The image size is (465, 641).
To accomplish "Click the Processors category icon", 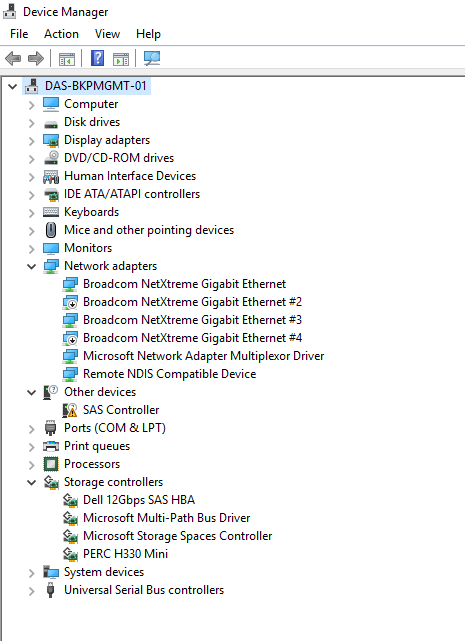I will (51, 464).
